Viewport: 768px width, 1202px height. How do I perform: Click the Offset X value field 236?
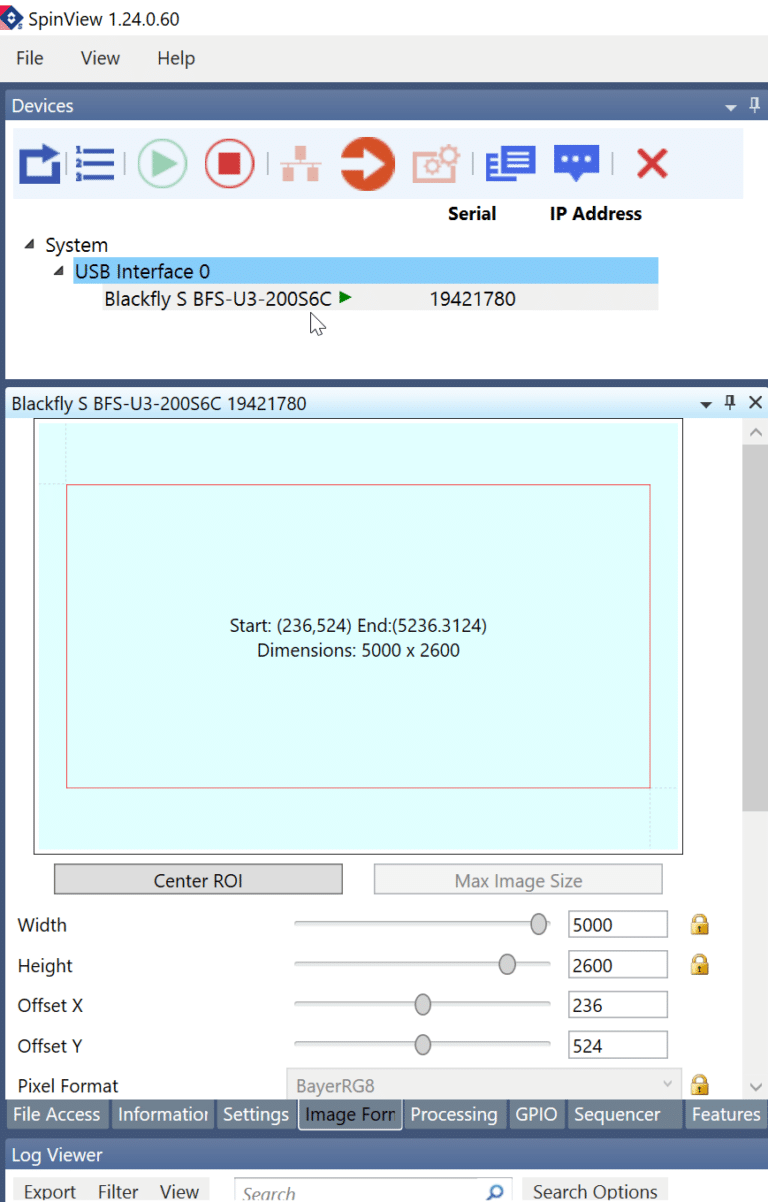tap(617, 1005)
